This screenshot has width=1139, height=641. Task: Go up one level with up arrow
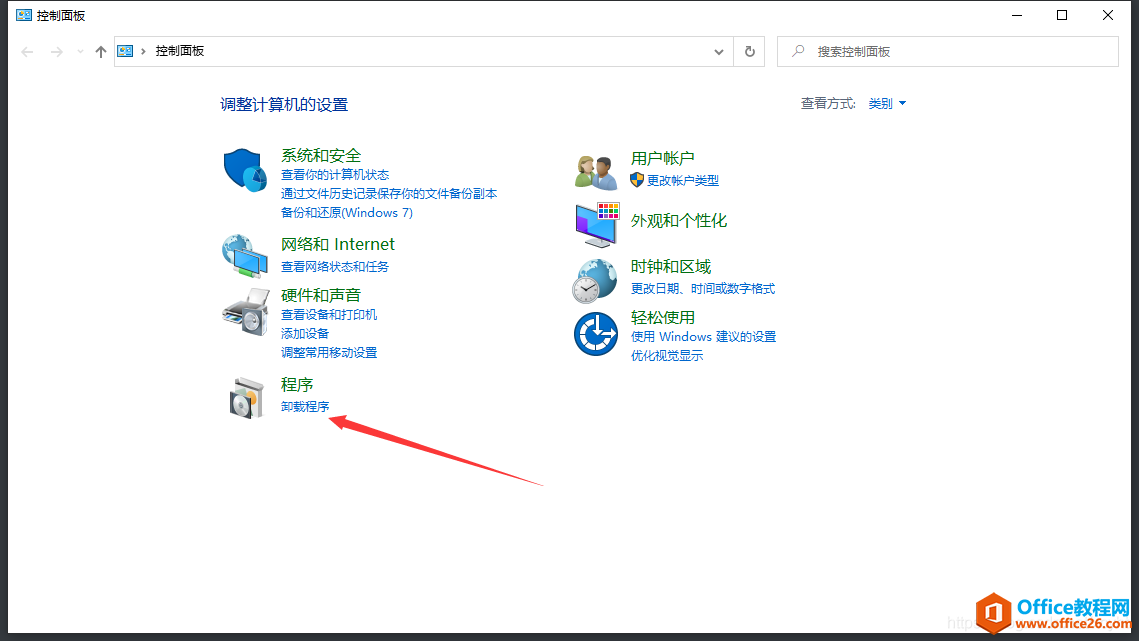click(101, 52)
